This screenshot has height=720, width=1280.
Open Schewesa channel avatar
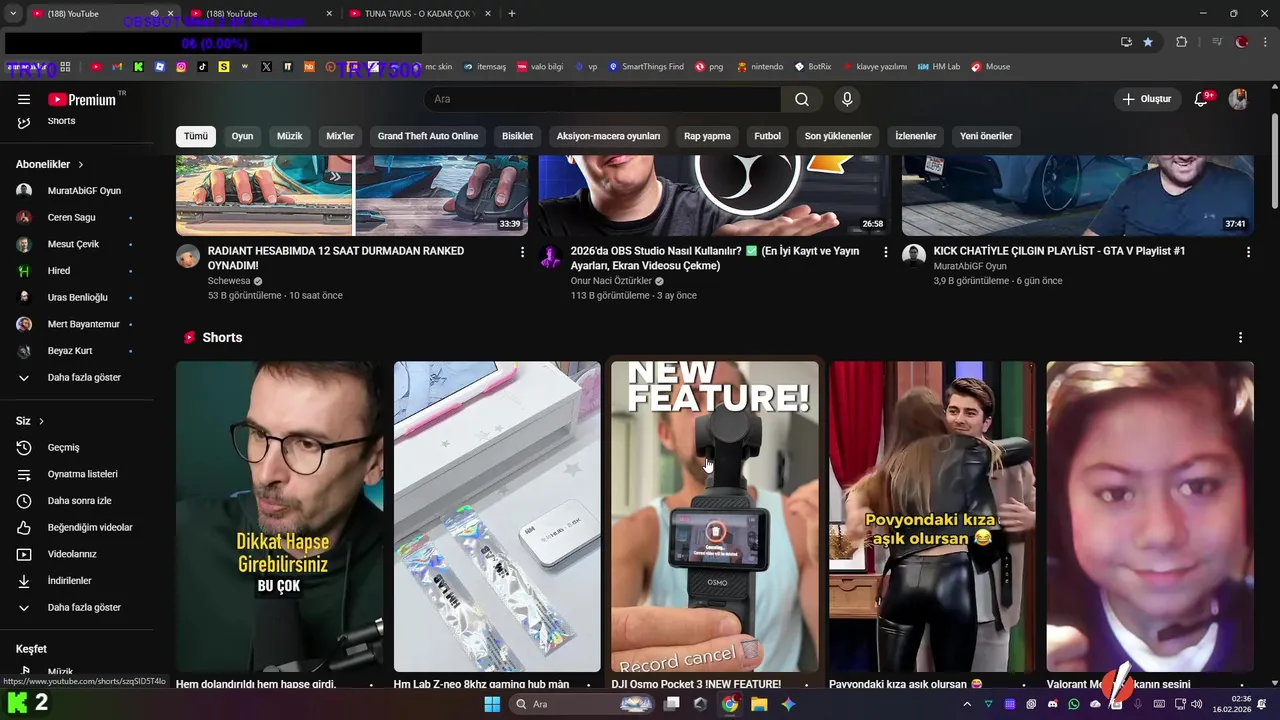(x=188, y=256)
